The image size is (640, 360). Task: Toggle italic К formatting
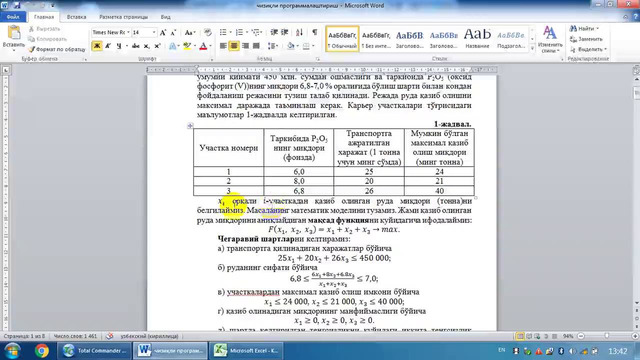(108, 46)
